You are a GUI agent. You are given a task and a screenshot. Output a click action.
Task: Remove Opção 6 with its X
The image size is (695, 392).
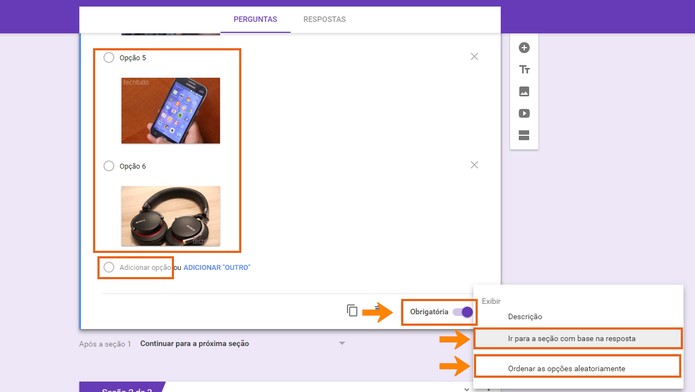point(474,165)
